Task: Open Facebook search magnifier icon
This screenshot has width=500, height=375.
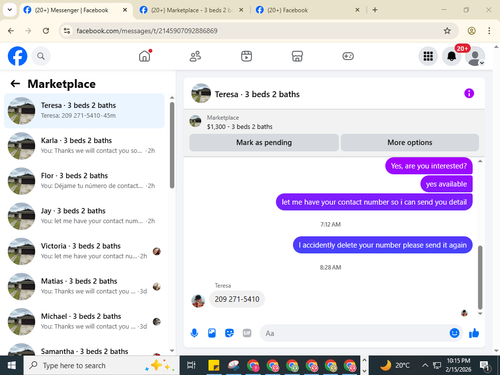Action: [41, 56]
